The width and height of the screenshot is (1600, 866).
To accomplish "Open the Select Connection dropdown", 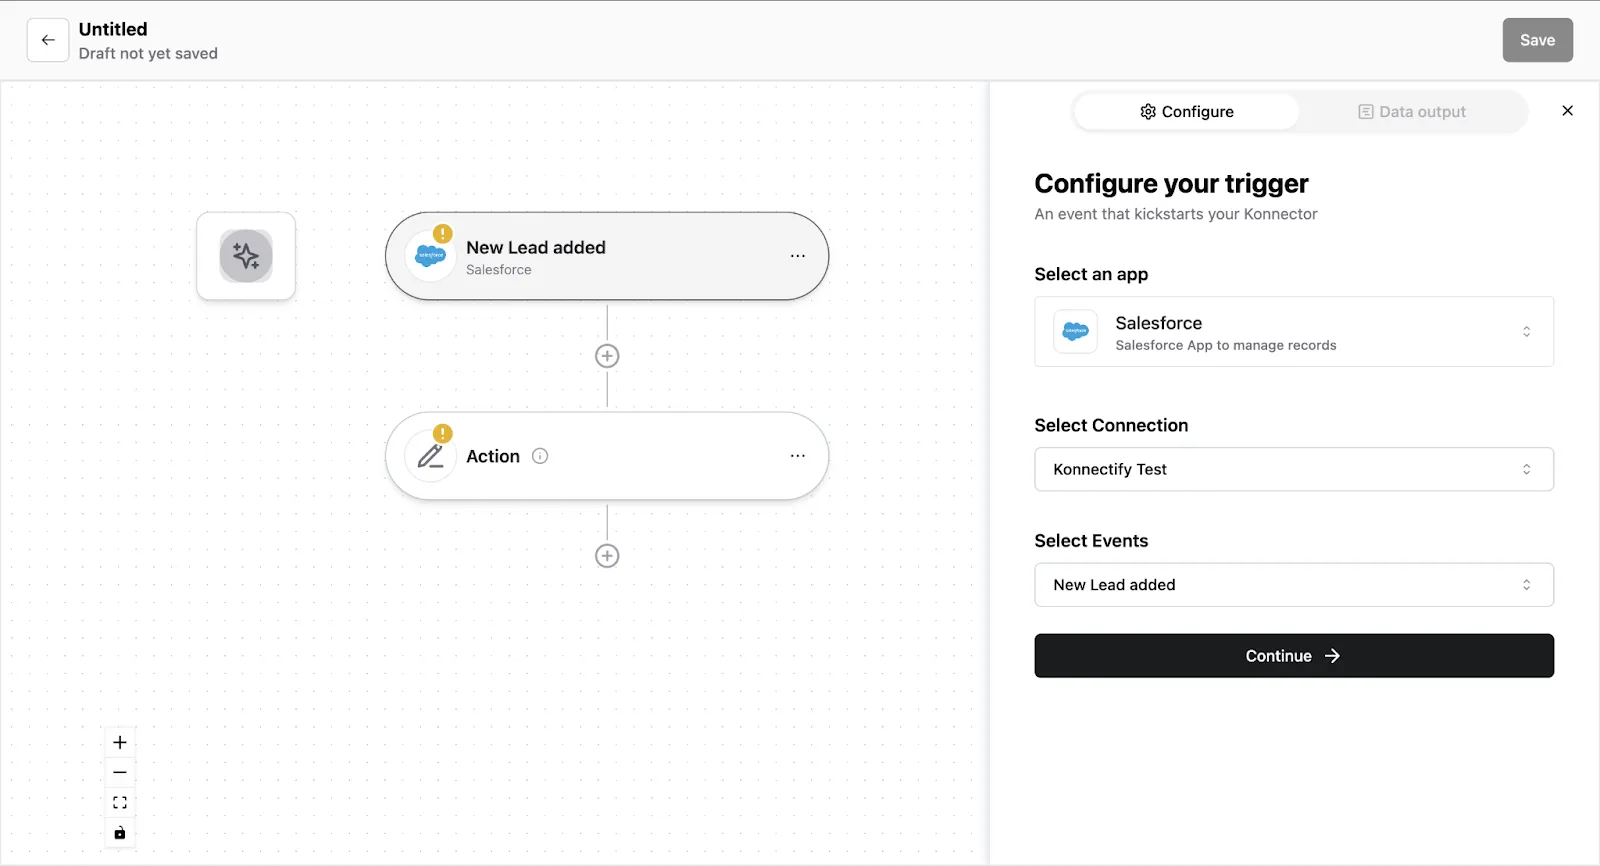I will point(1294,469).
